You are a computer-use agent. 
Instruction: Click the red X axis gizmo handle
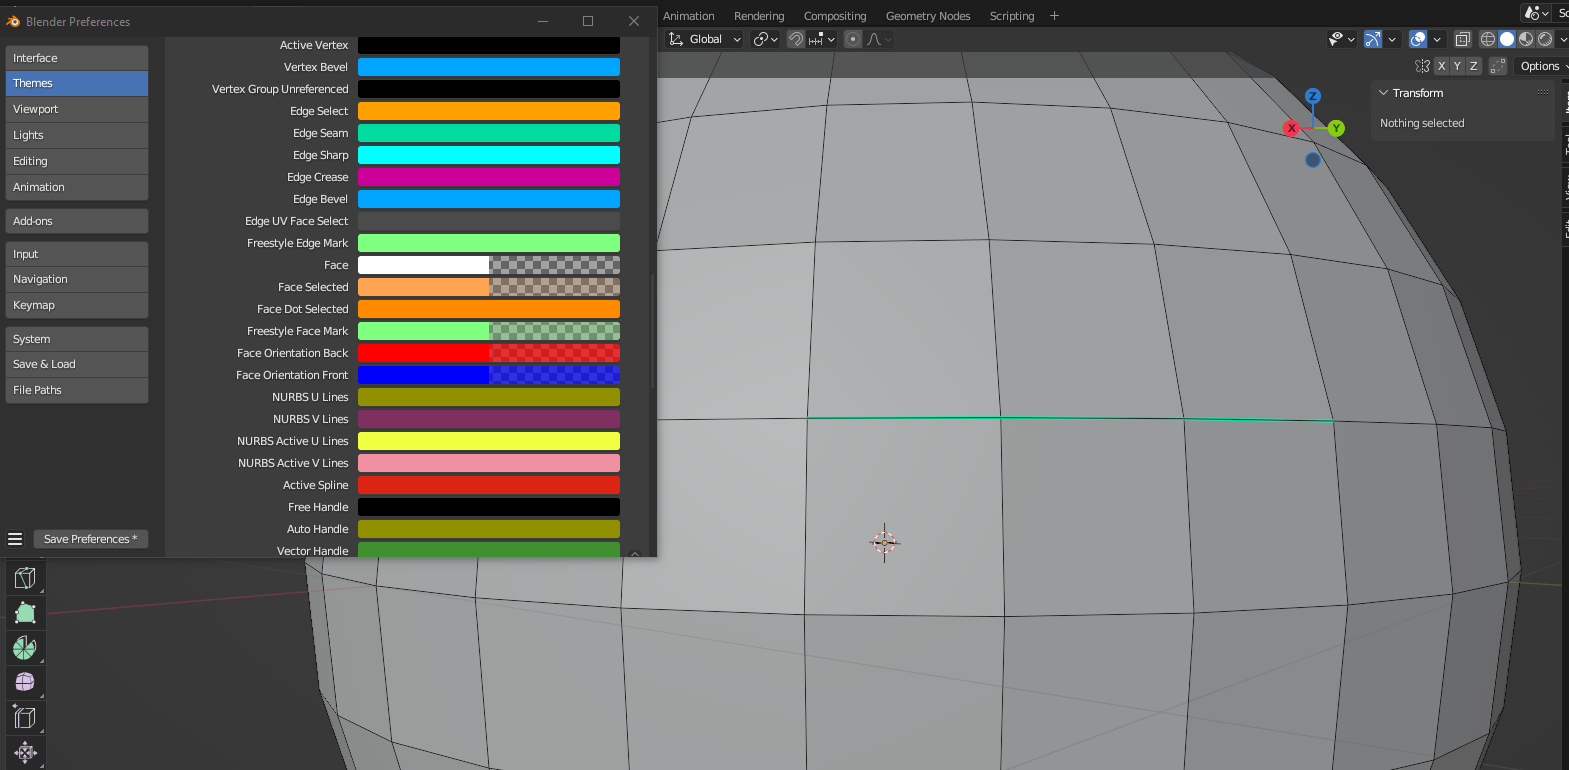click(x=1292, y=128)
